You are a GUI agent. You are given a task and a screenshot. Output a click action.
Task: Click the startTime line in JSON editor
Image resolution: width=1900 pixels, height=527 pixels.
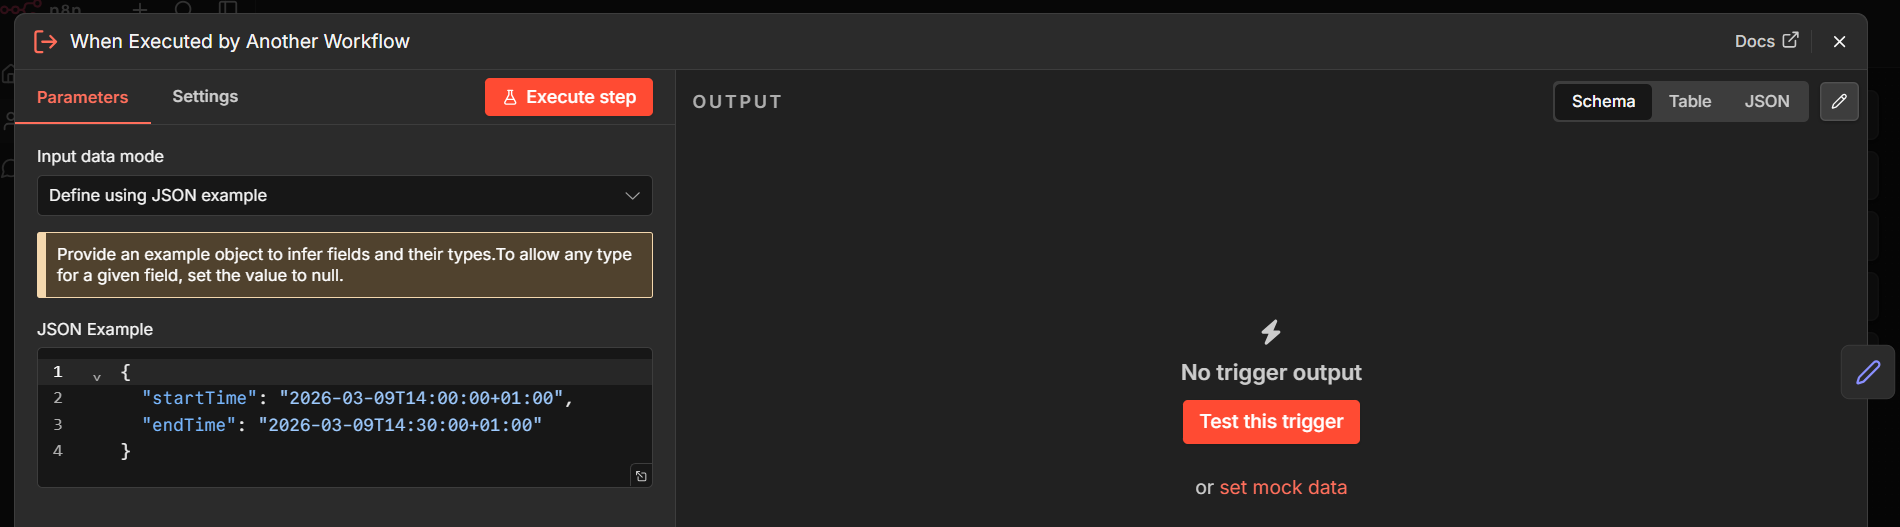(356, 398)
